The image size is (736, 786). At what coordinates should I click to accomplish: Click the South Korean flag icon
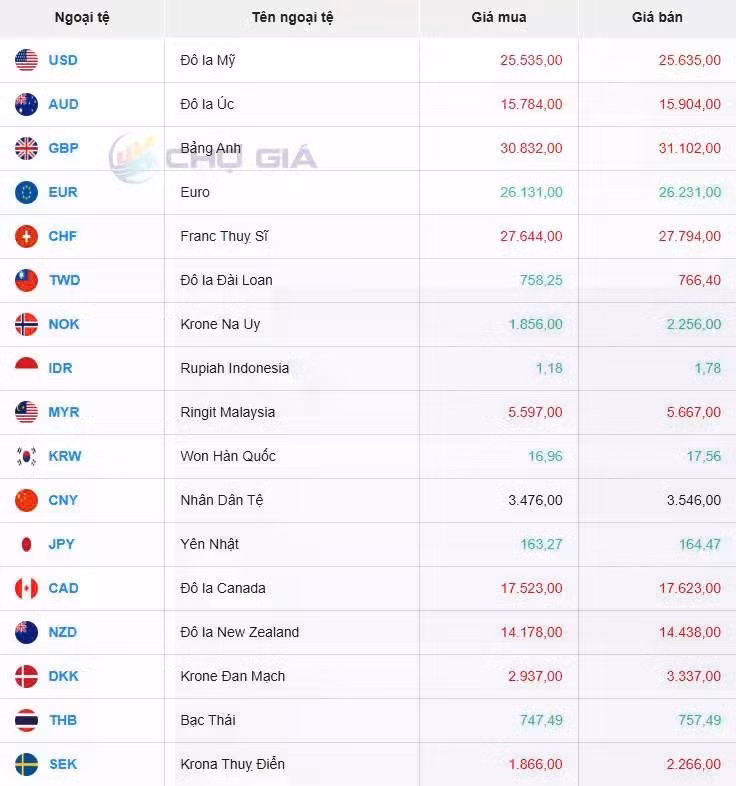(27, 456)
